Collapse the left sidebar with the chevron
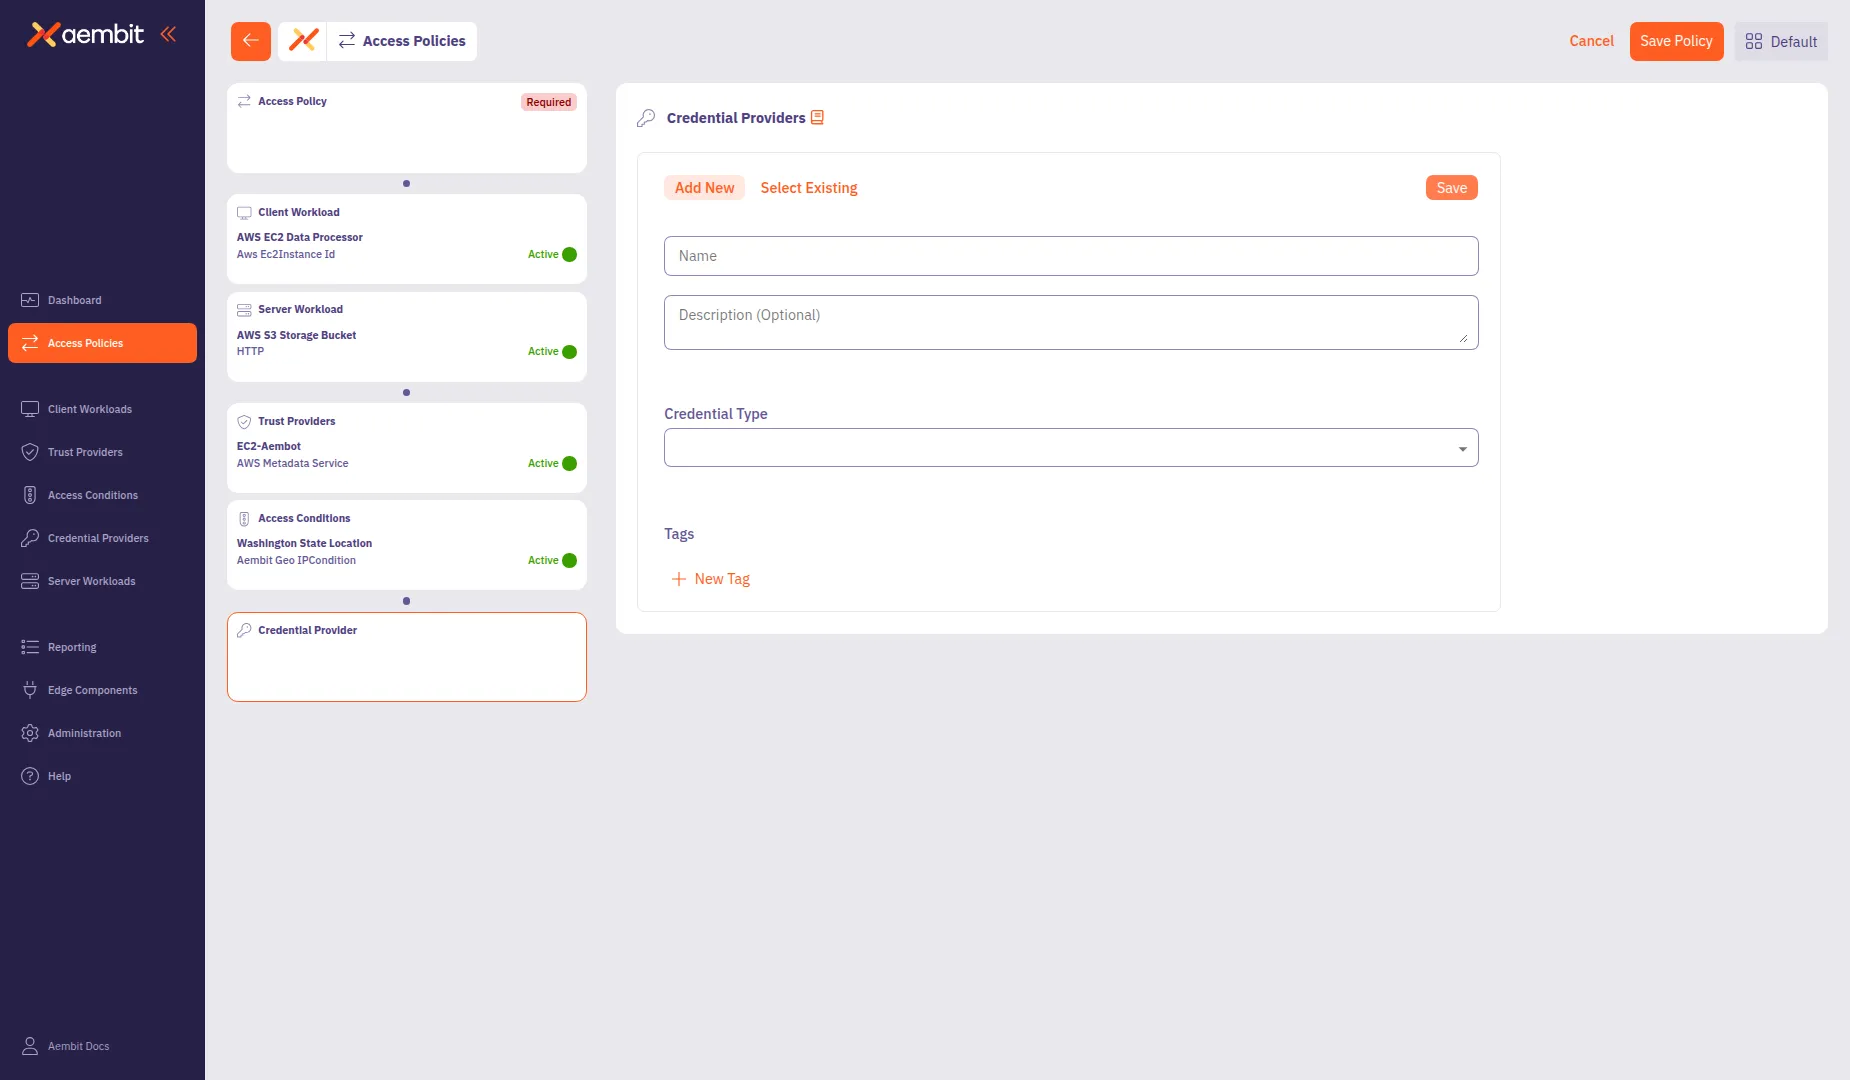 [167, 33]
